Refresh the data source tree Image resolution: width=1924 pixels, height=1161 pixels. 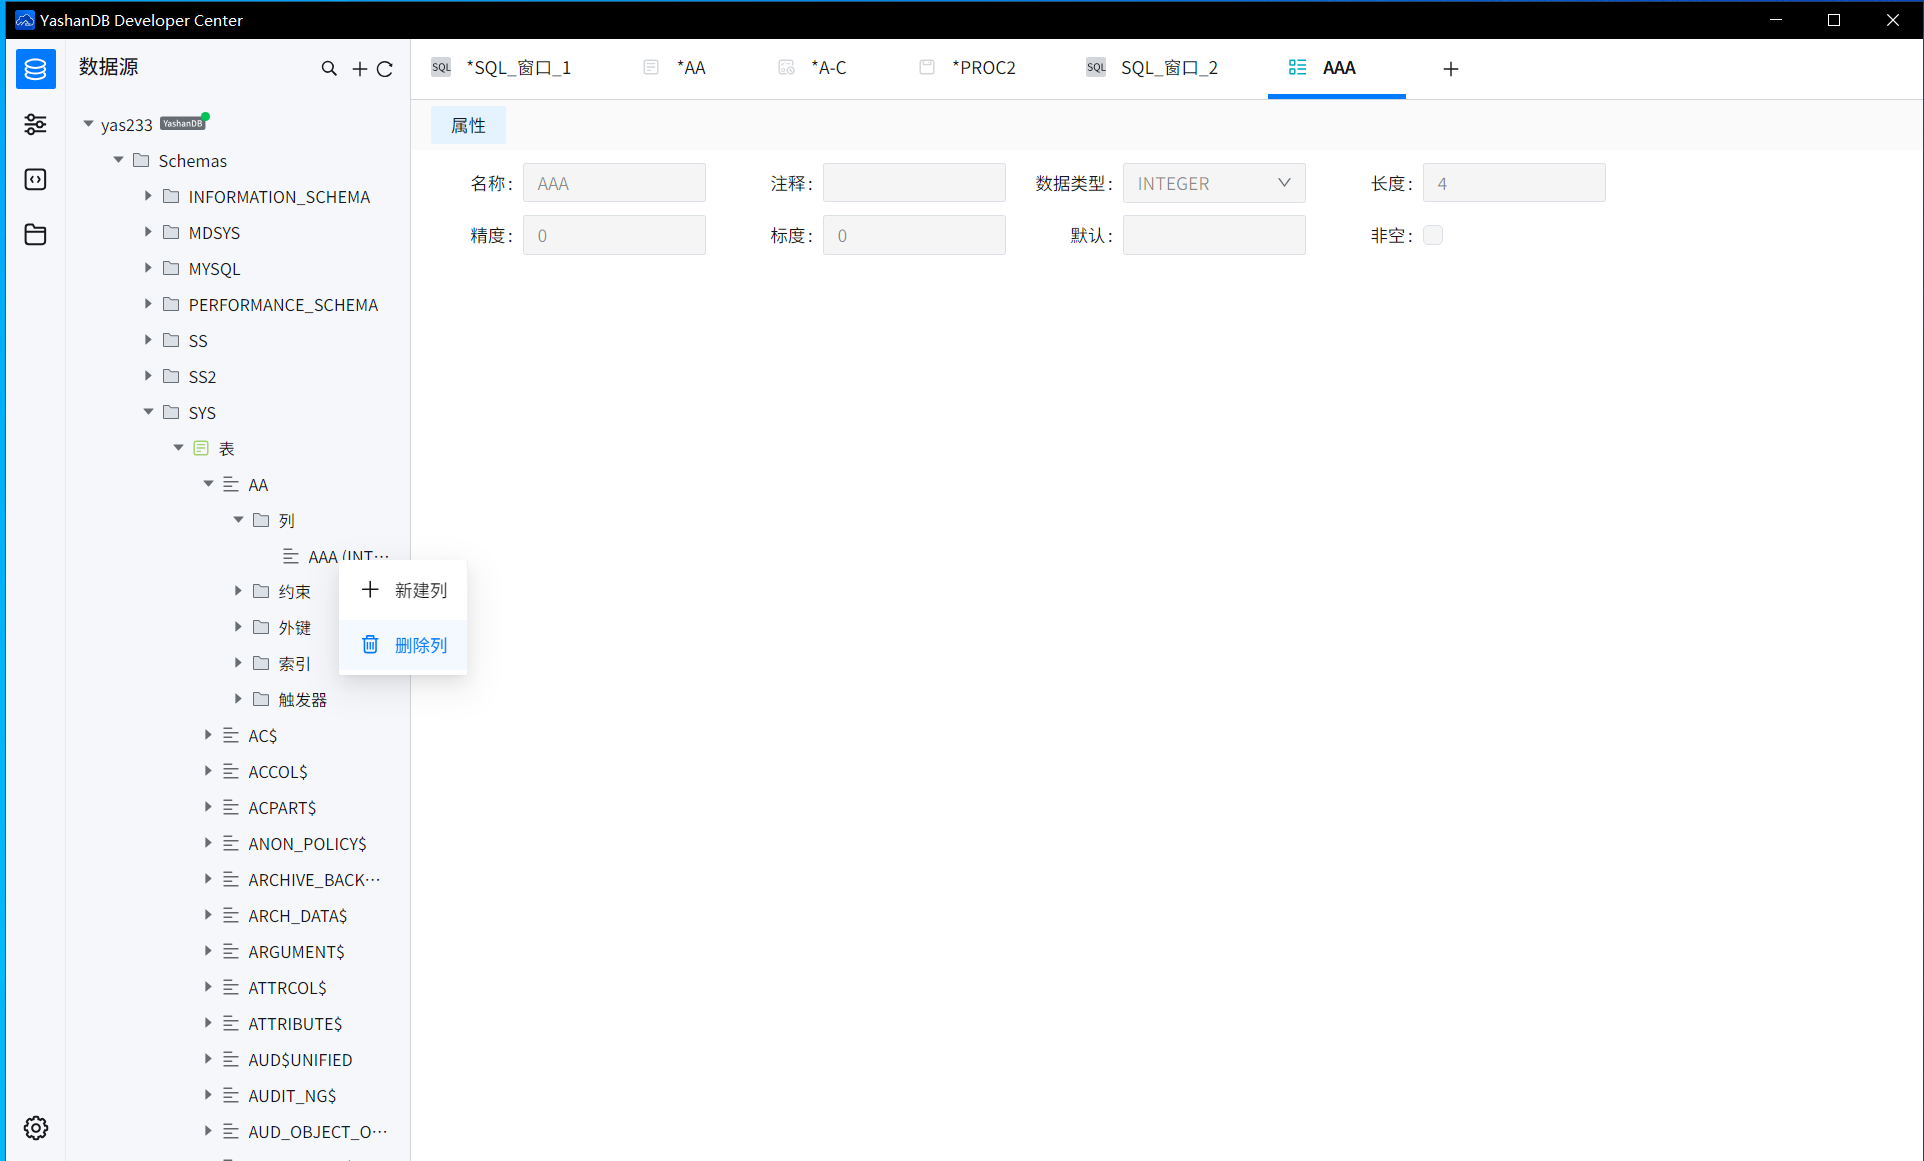pyautogui.click(x=385, y=68)
